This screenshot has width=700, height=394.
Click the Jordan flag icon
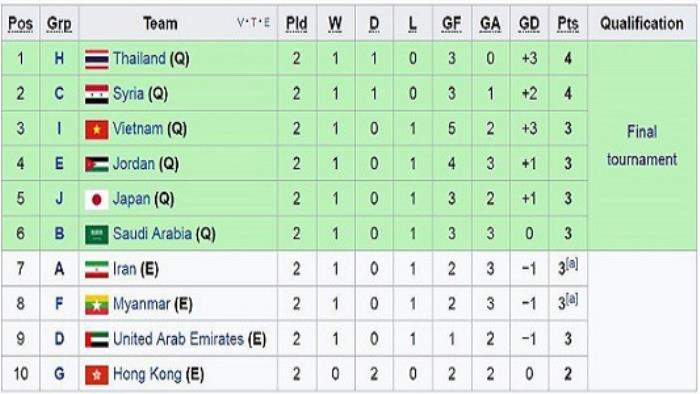pyautogui.click(x=97, y=164)
